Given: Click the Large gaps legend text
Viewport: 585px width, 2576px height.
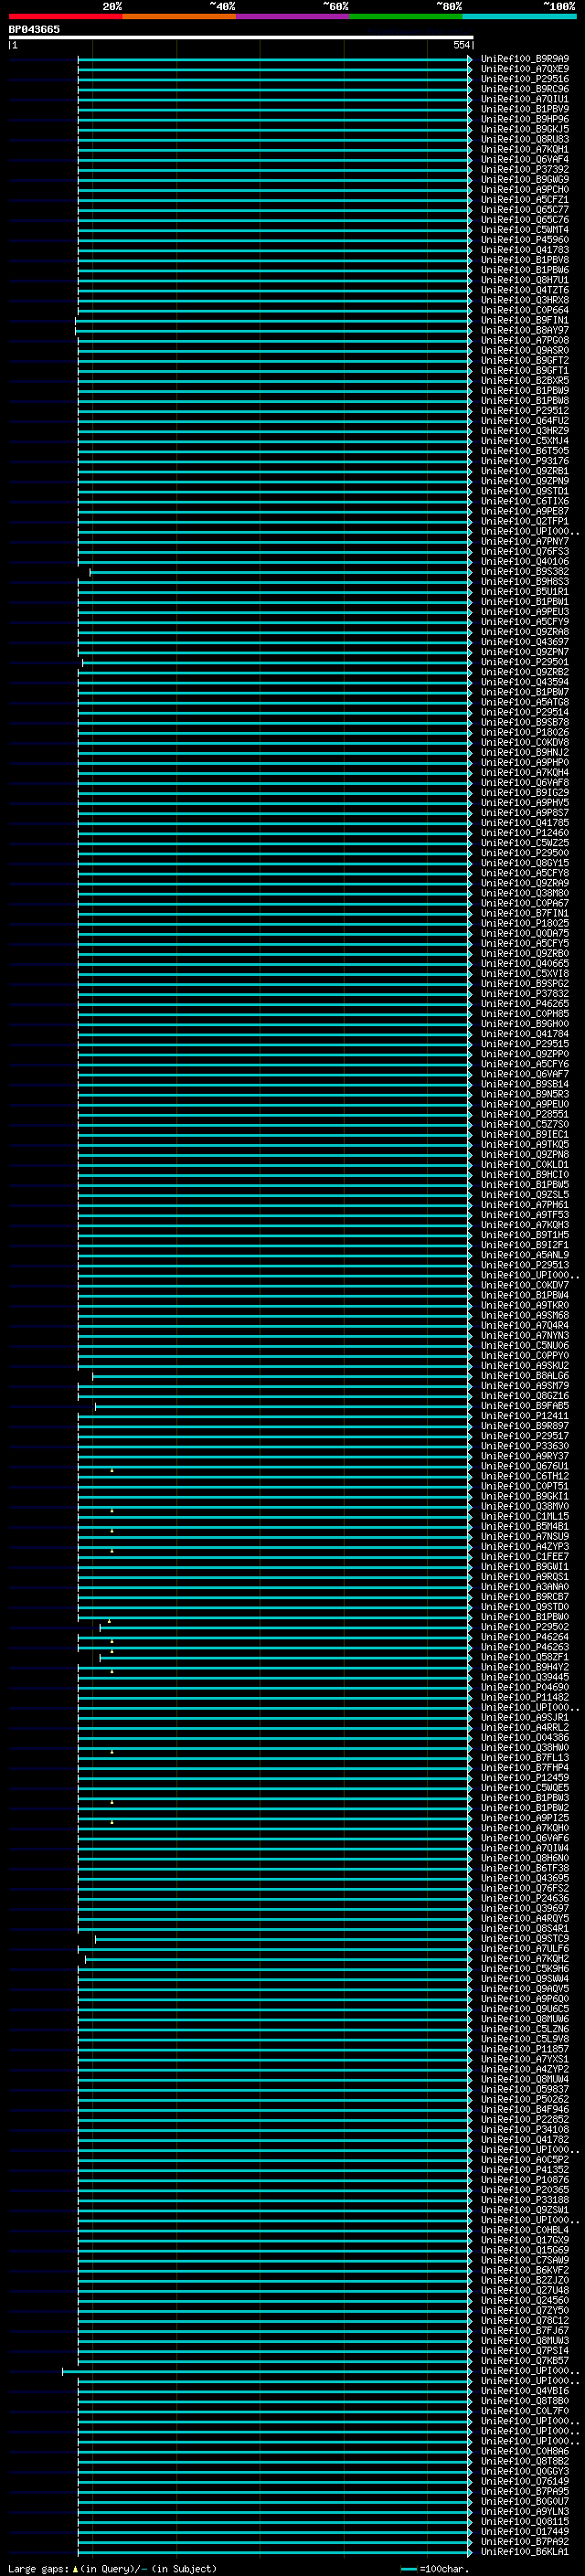Looking at the screenshot, I should coord(38,2569).
